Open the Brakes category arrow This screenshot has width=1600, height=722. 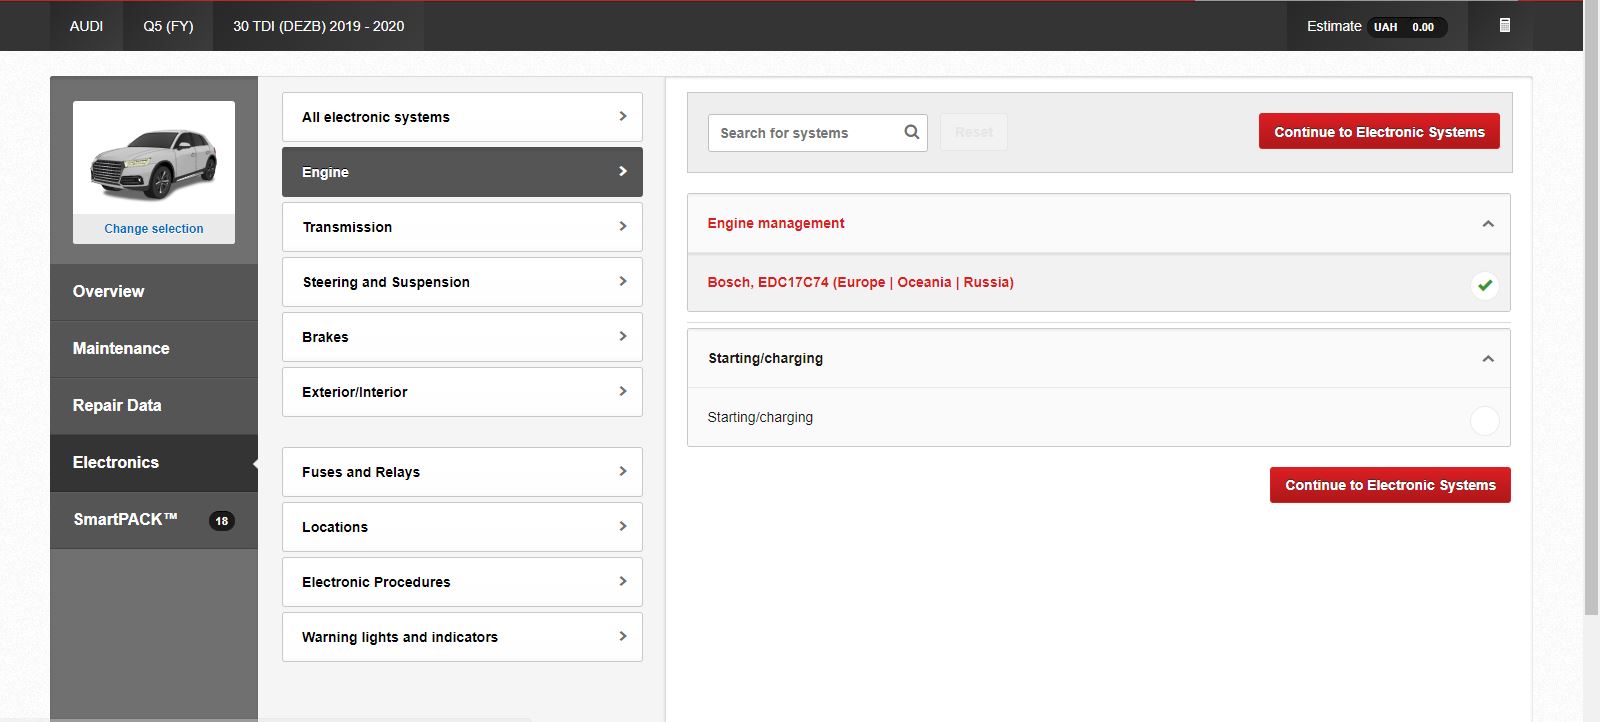(x=622, y=337)
